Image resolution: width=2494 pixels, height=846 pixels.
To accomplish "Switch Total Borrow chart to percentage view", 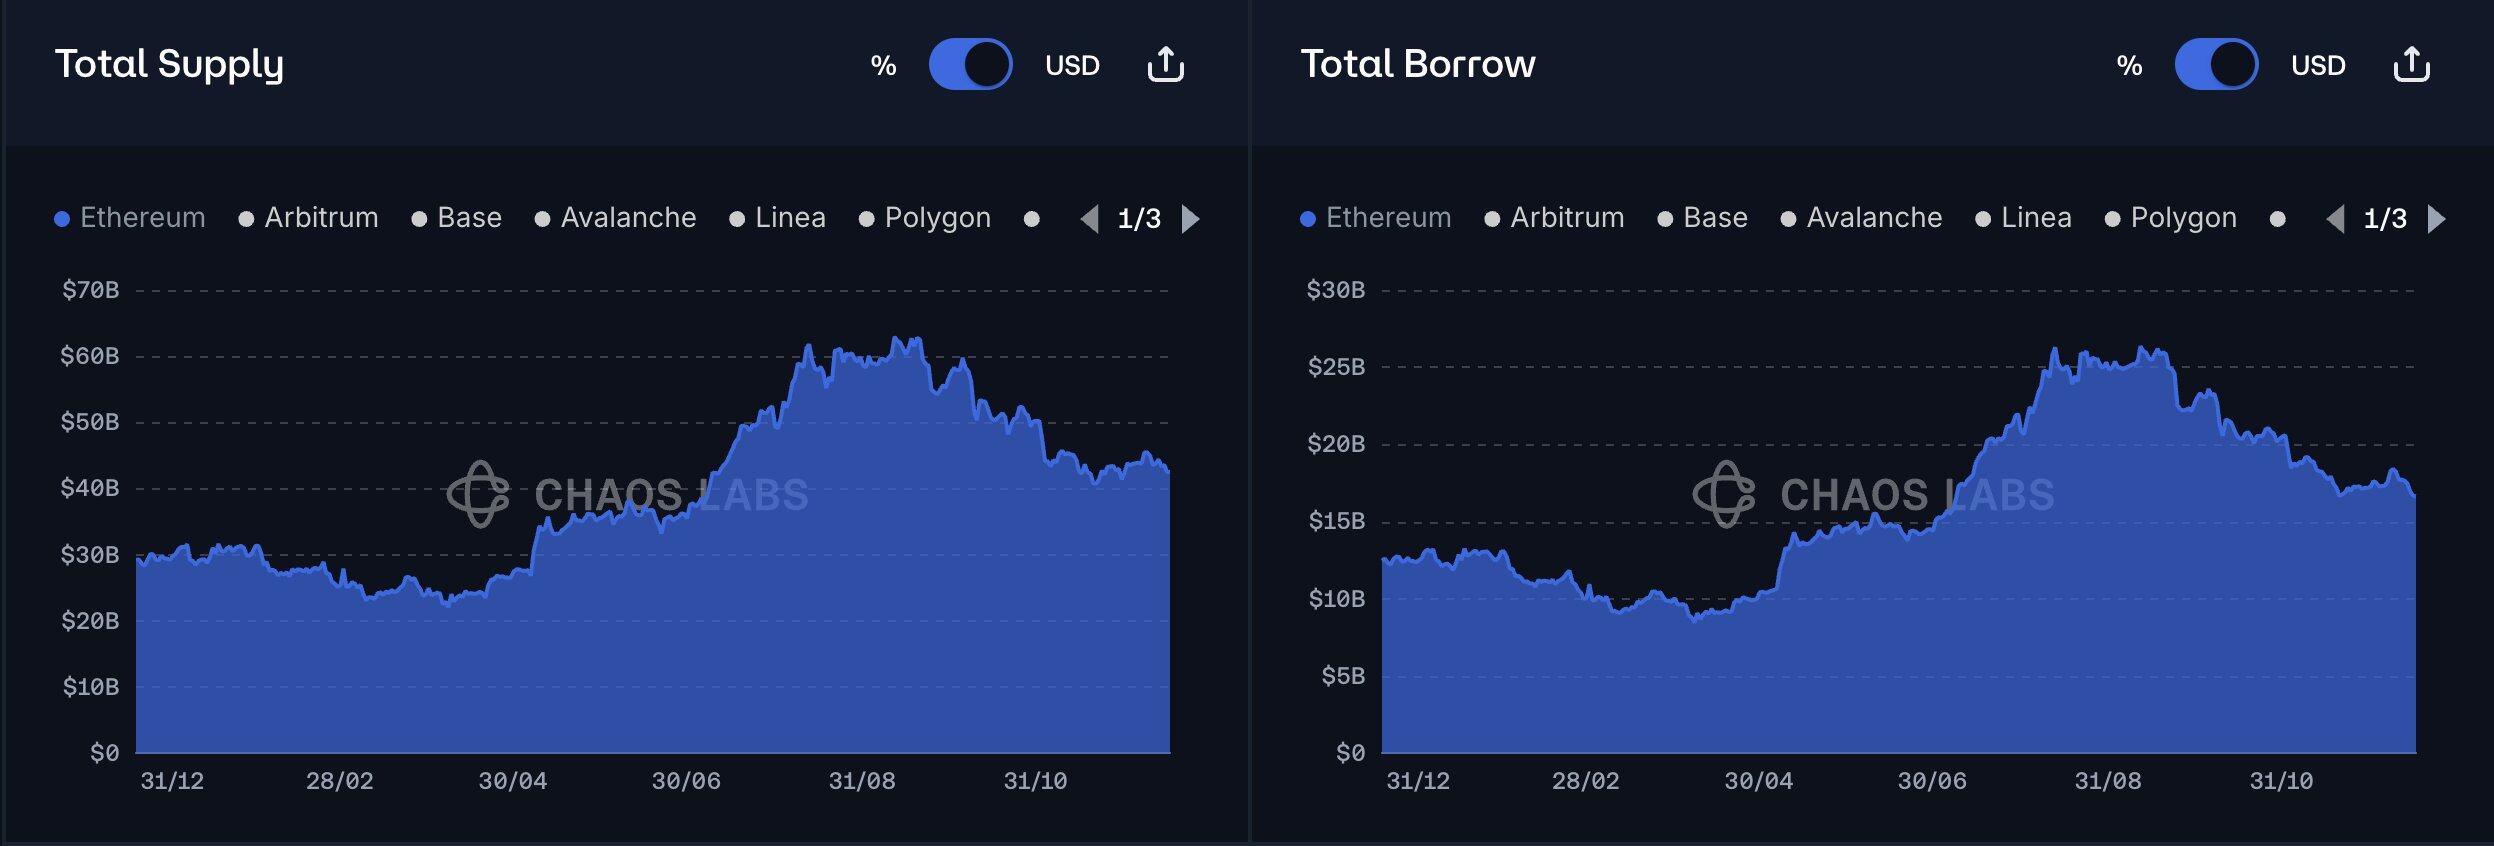I will coord(2218,64).
